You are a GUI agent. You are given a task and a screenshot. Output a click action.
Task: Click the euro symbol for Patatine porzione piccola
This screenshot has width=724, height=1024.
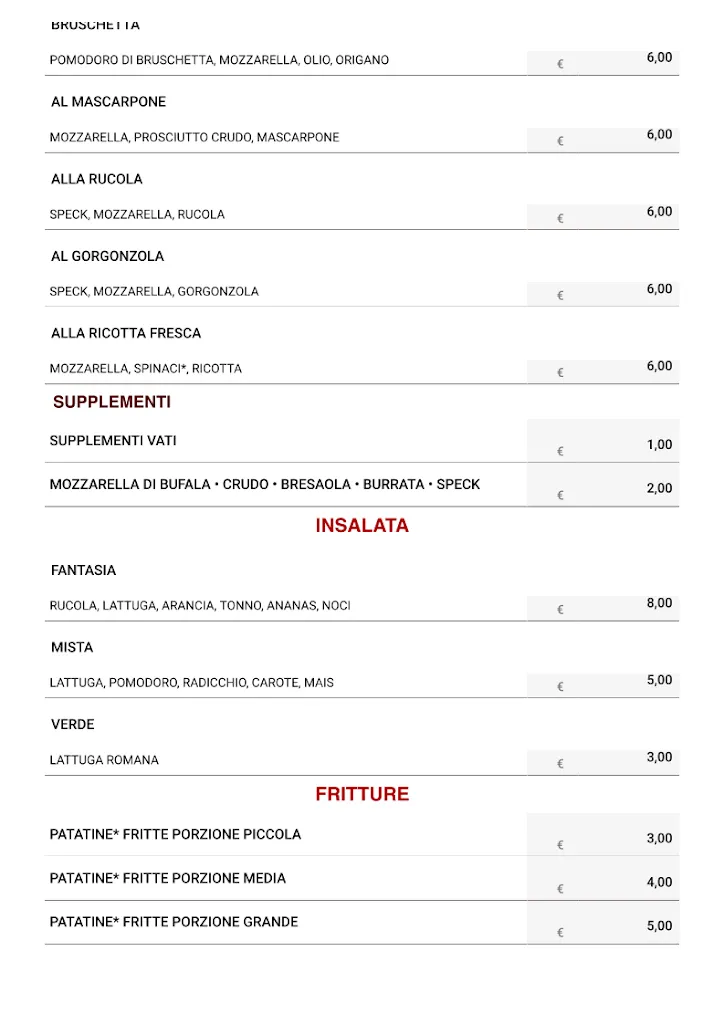560,845
